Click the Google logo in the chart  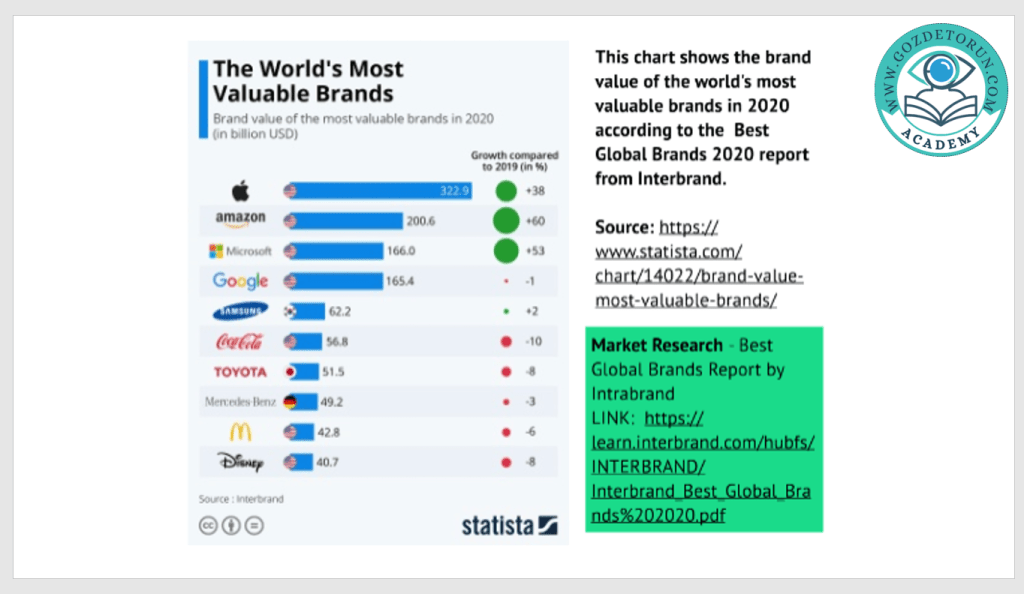pos(240,281)
